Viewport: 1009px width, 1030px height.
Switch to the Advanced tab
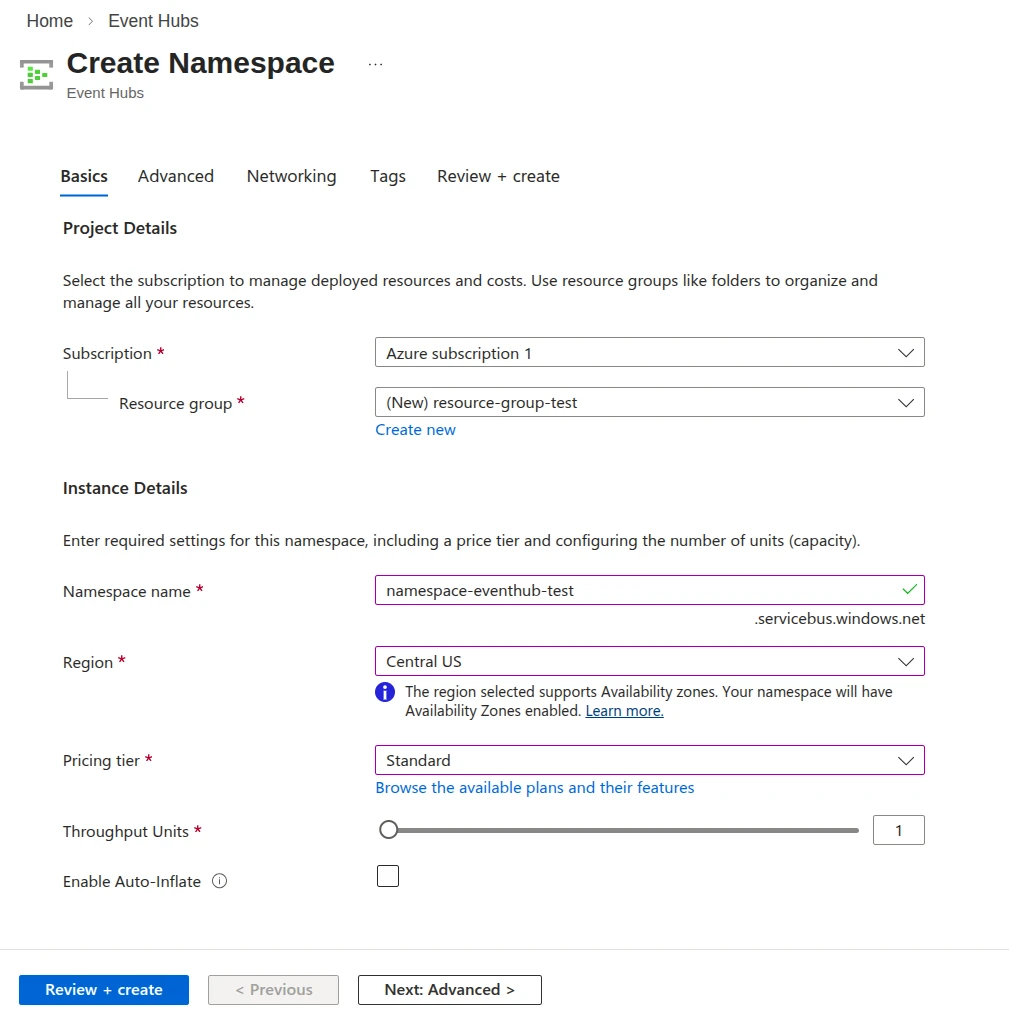[x=176, y=176]
